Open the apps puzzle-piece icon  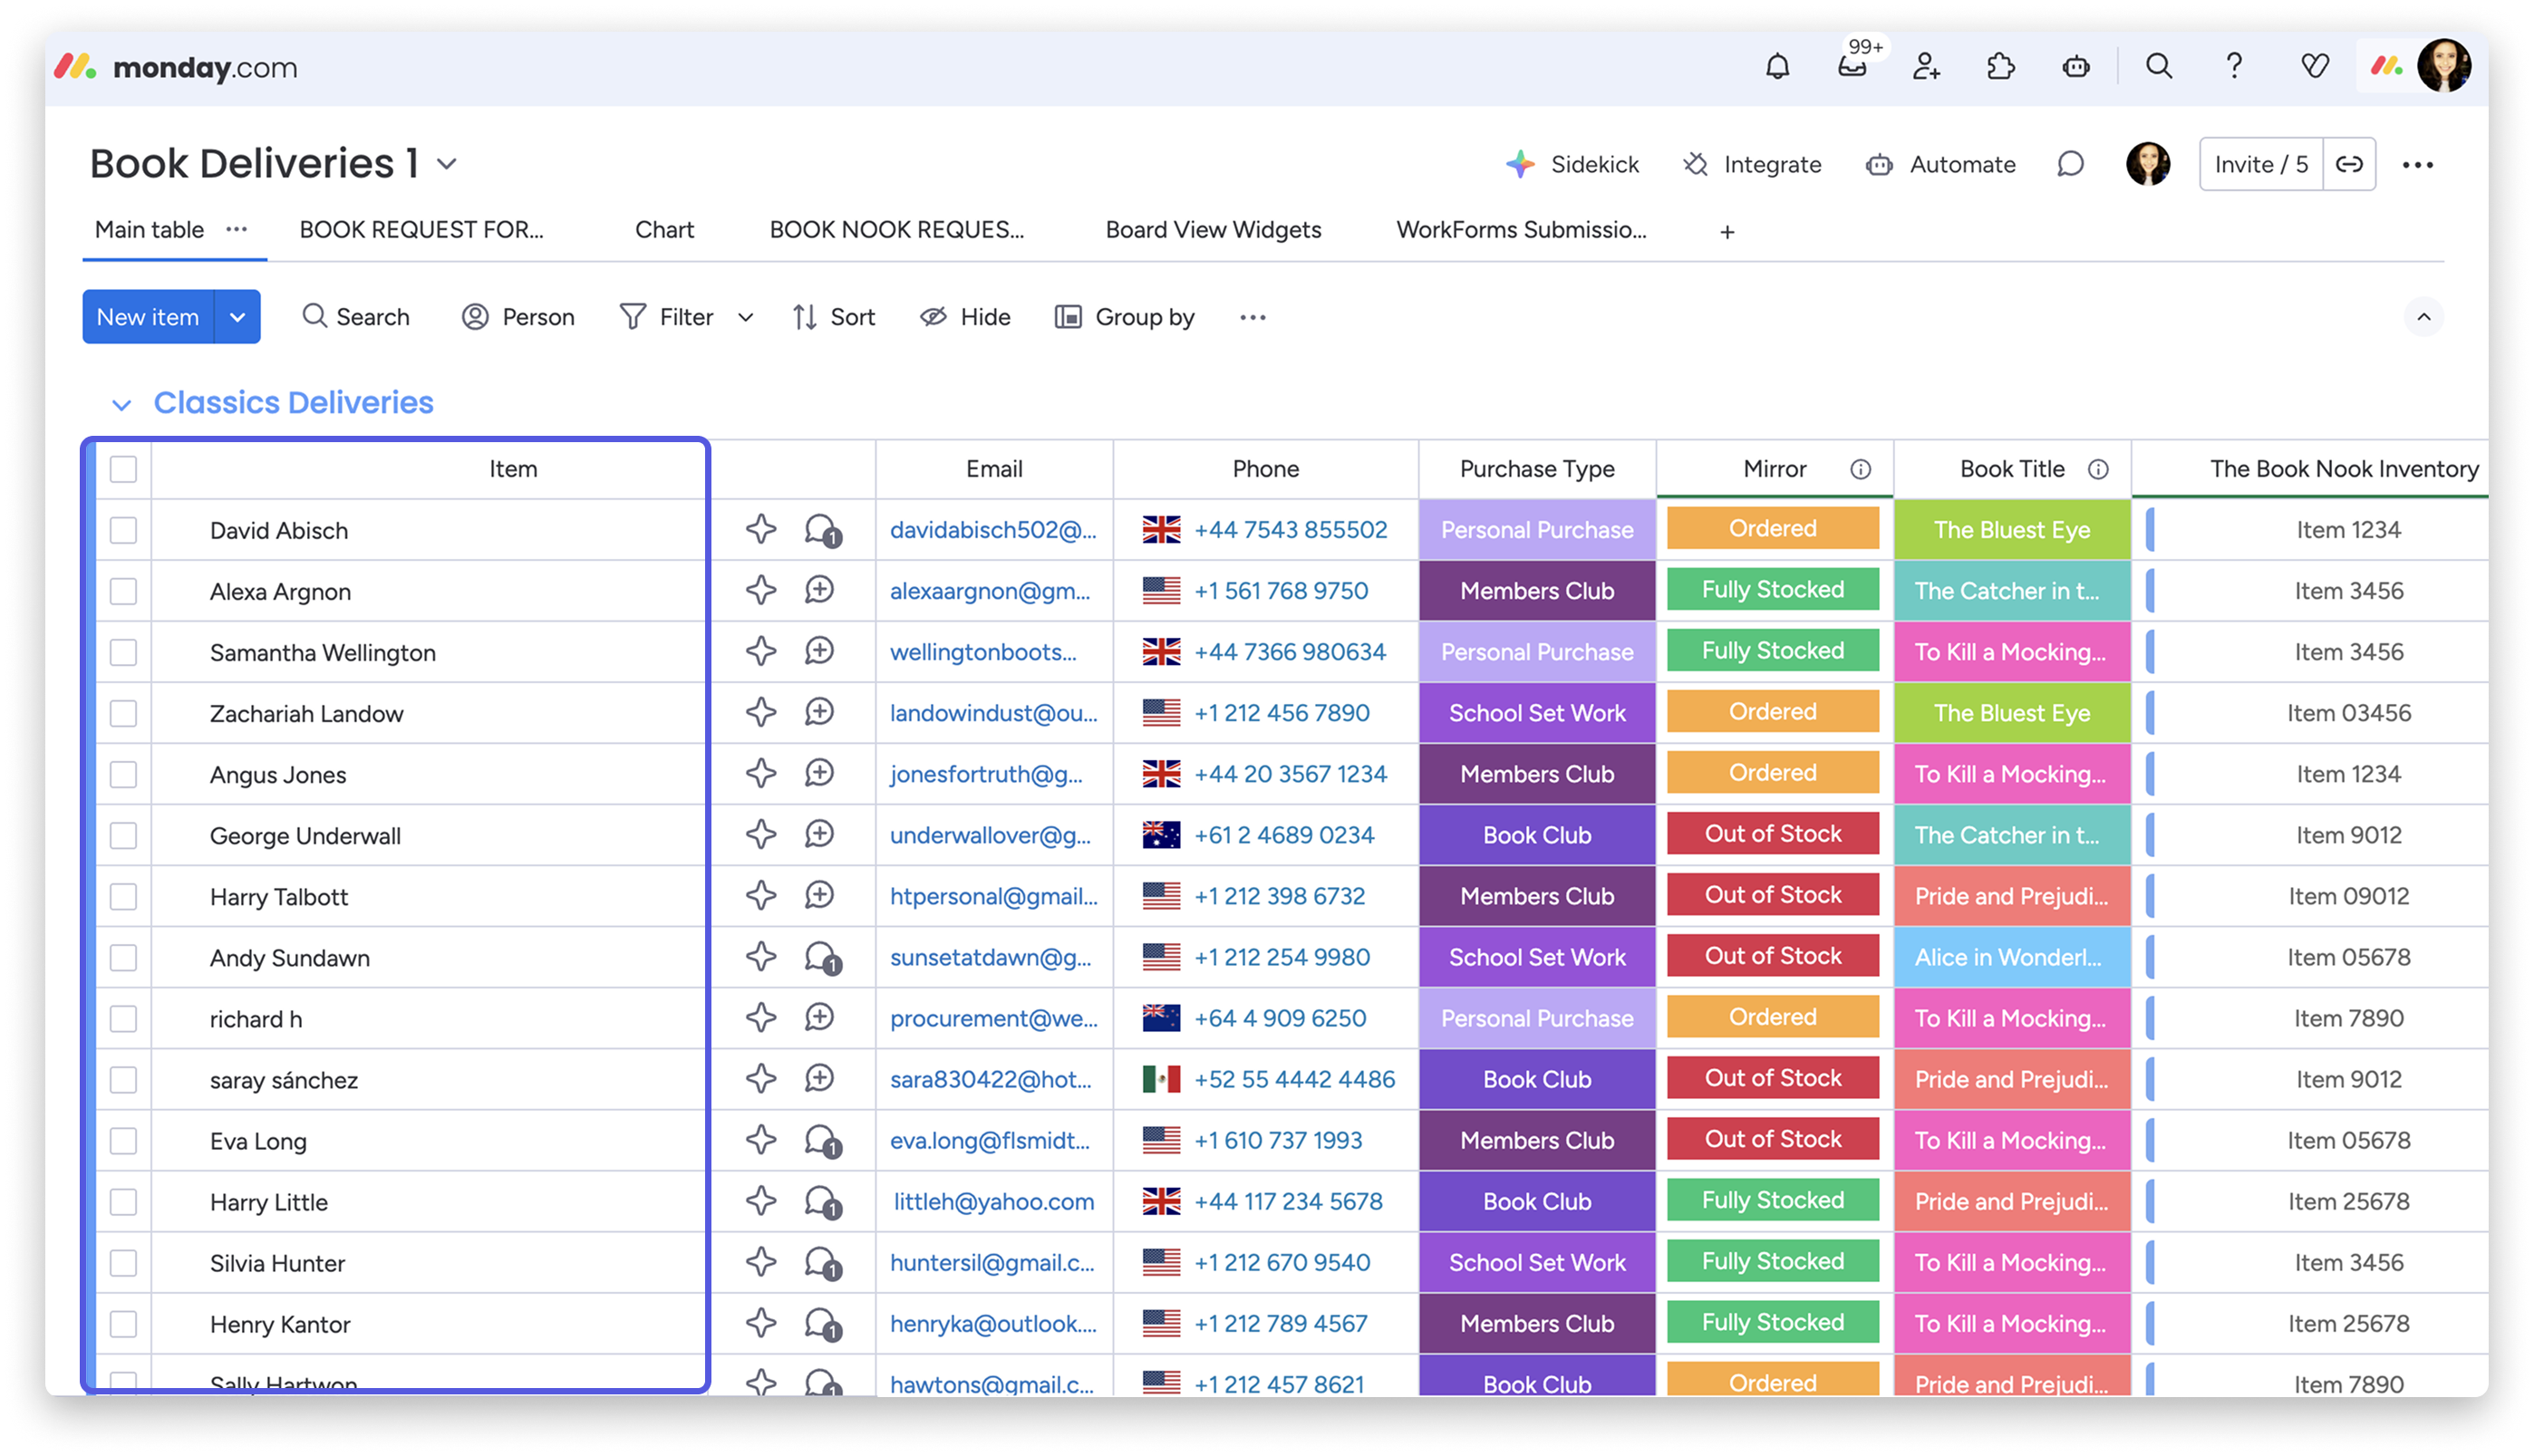point(2000,67)
